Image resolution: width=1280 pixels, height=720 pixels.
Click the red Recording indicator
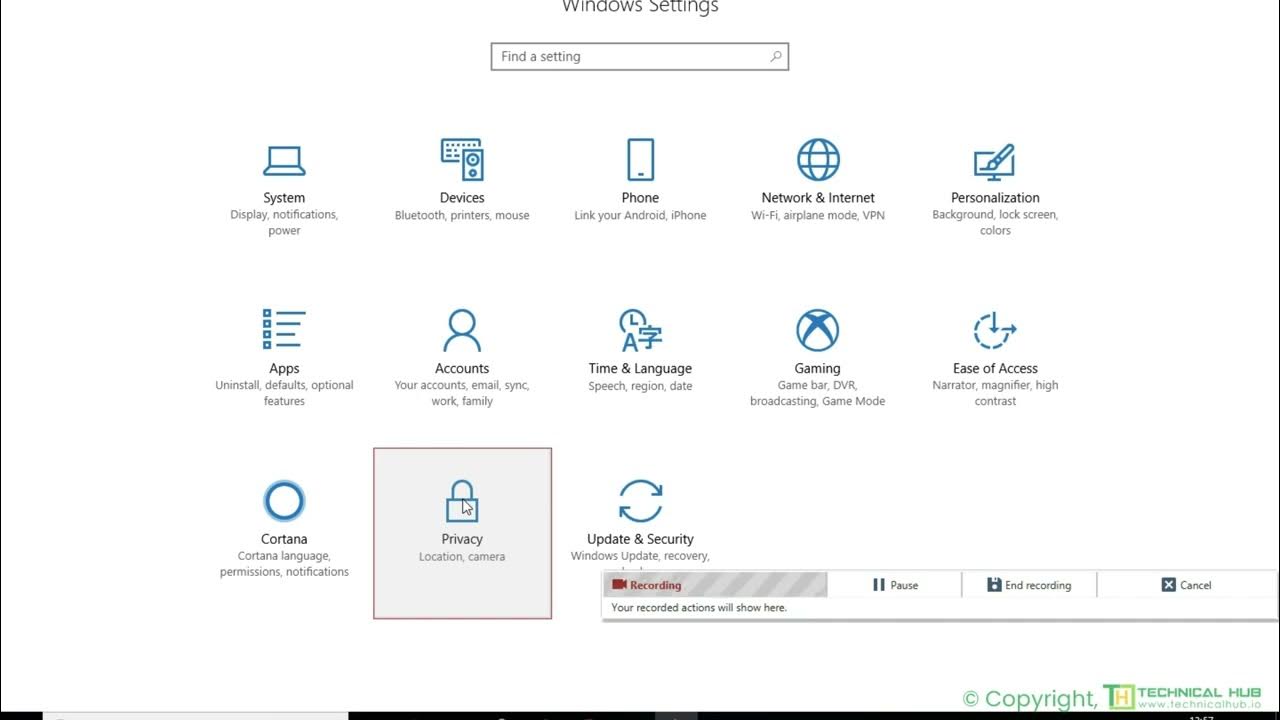click(x=715, y=585)
